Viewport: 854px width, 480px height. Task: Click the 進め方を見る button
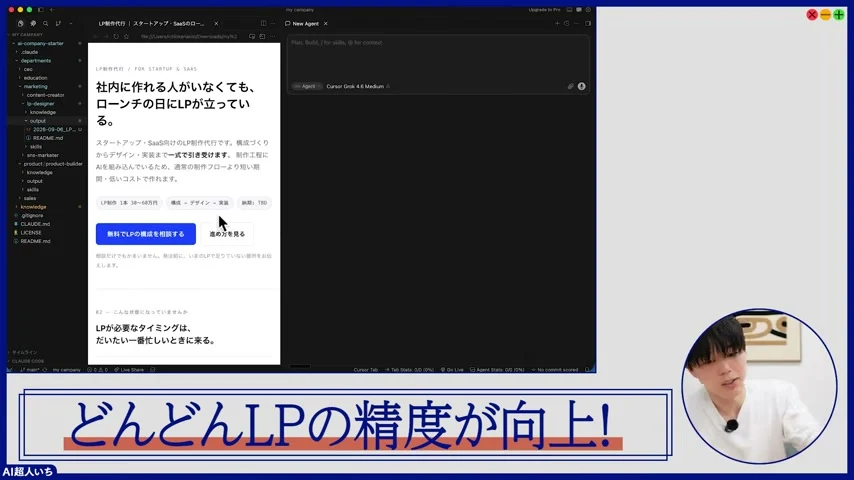[227, 234]
